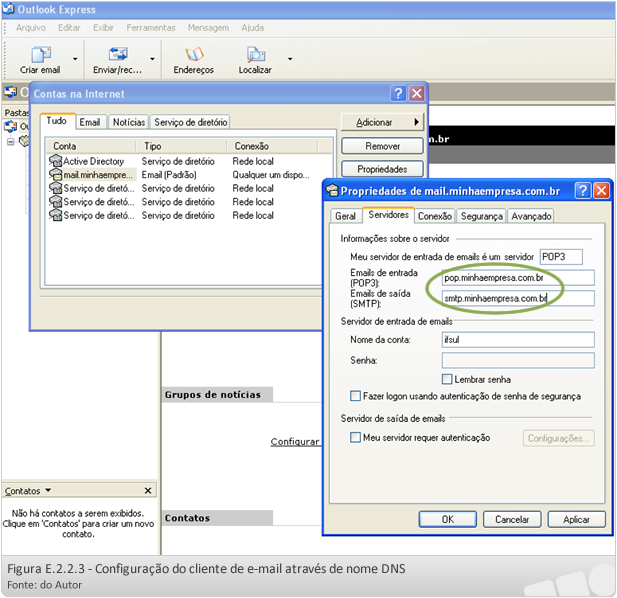Click Cancelar in Propriedades dialog
Viewport: 617px width, 598px height.
click(x=512, y=519)
